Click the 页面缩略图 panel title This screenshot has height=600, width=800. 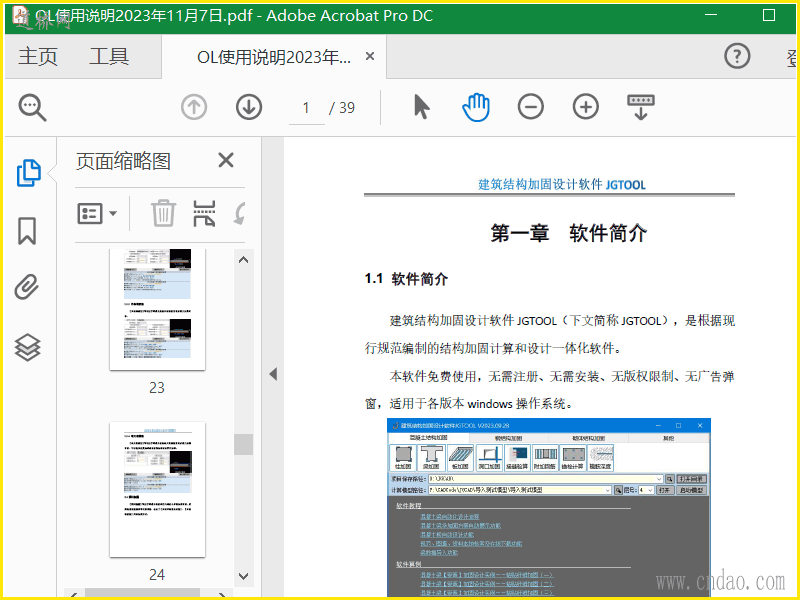(123, 161)
